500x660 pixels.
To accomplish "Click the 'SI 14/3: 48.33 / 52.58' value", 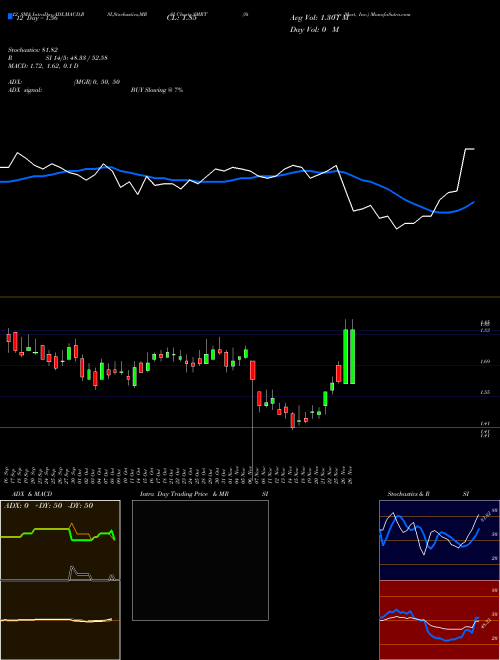I will [x=77, y=58].
